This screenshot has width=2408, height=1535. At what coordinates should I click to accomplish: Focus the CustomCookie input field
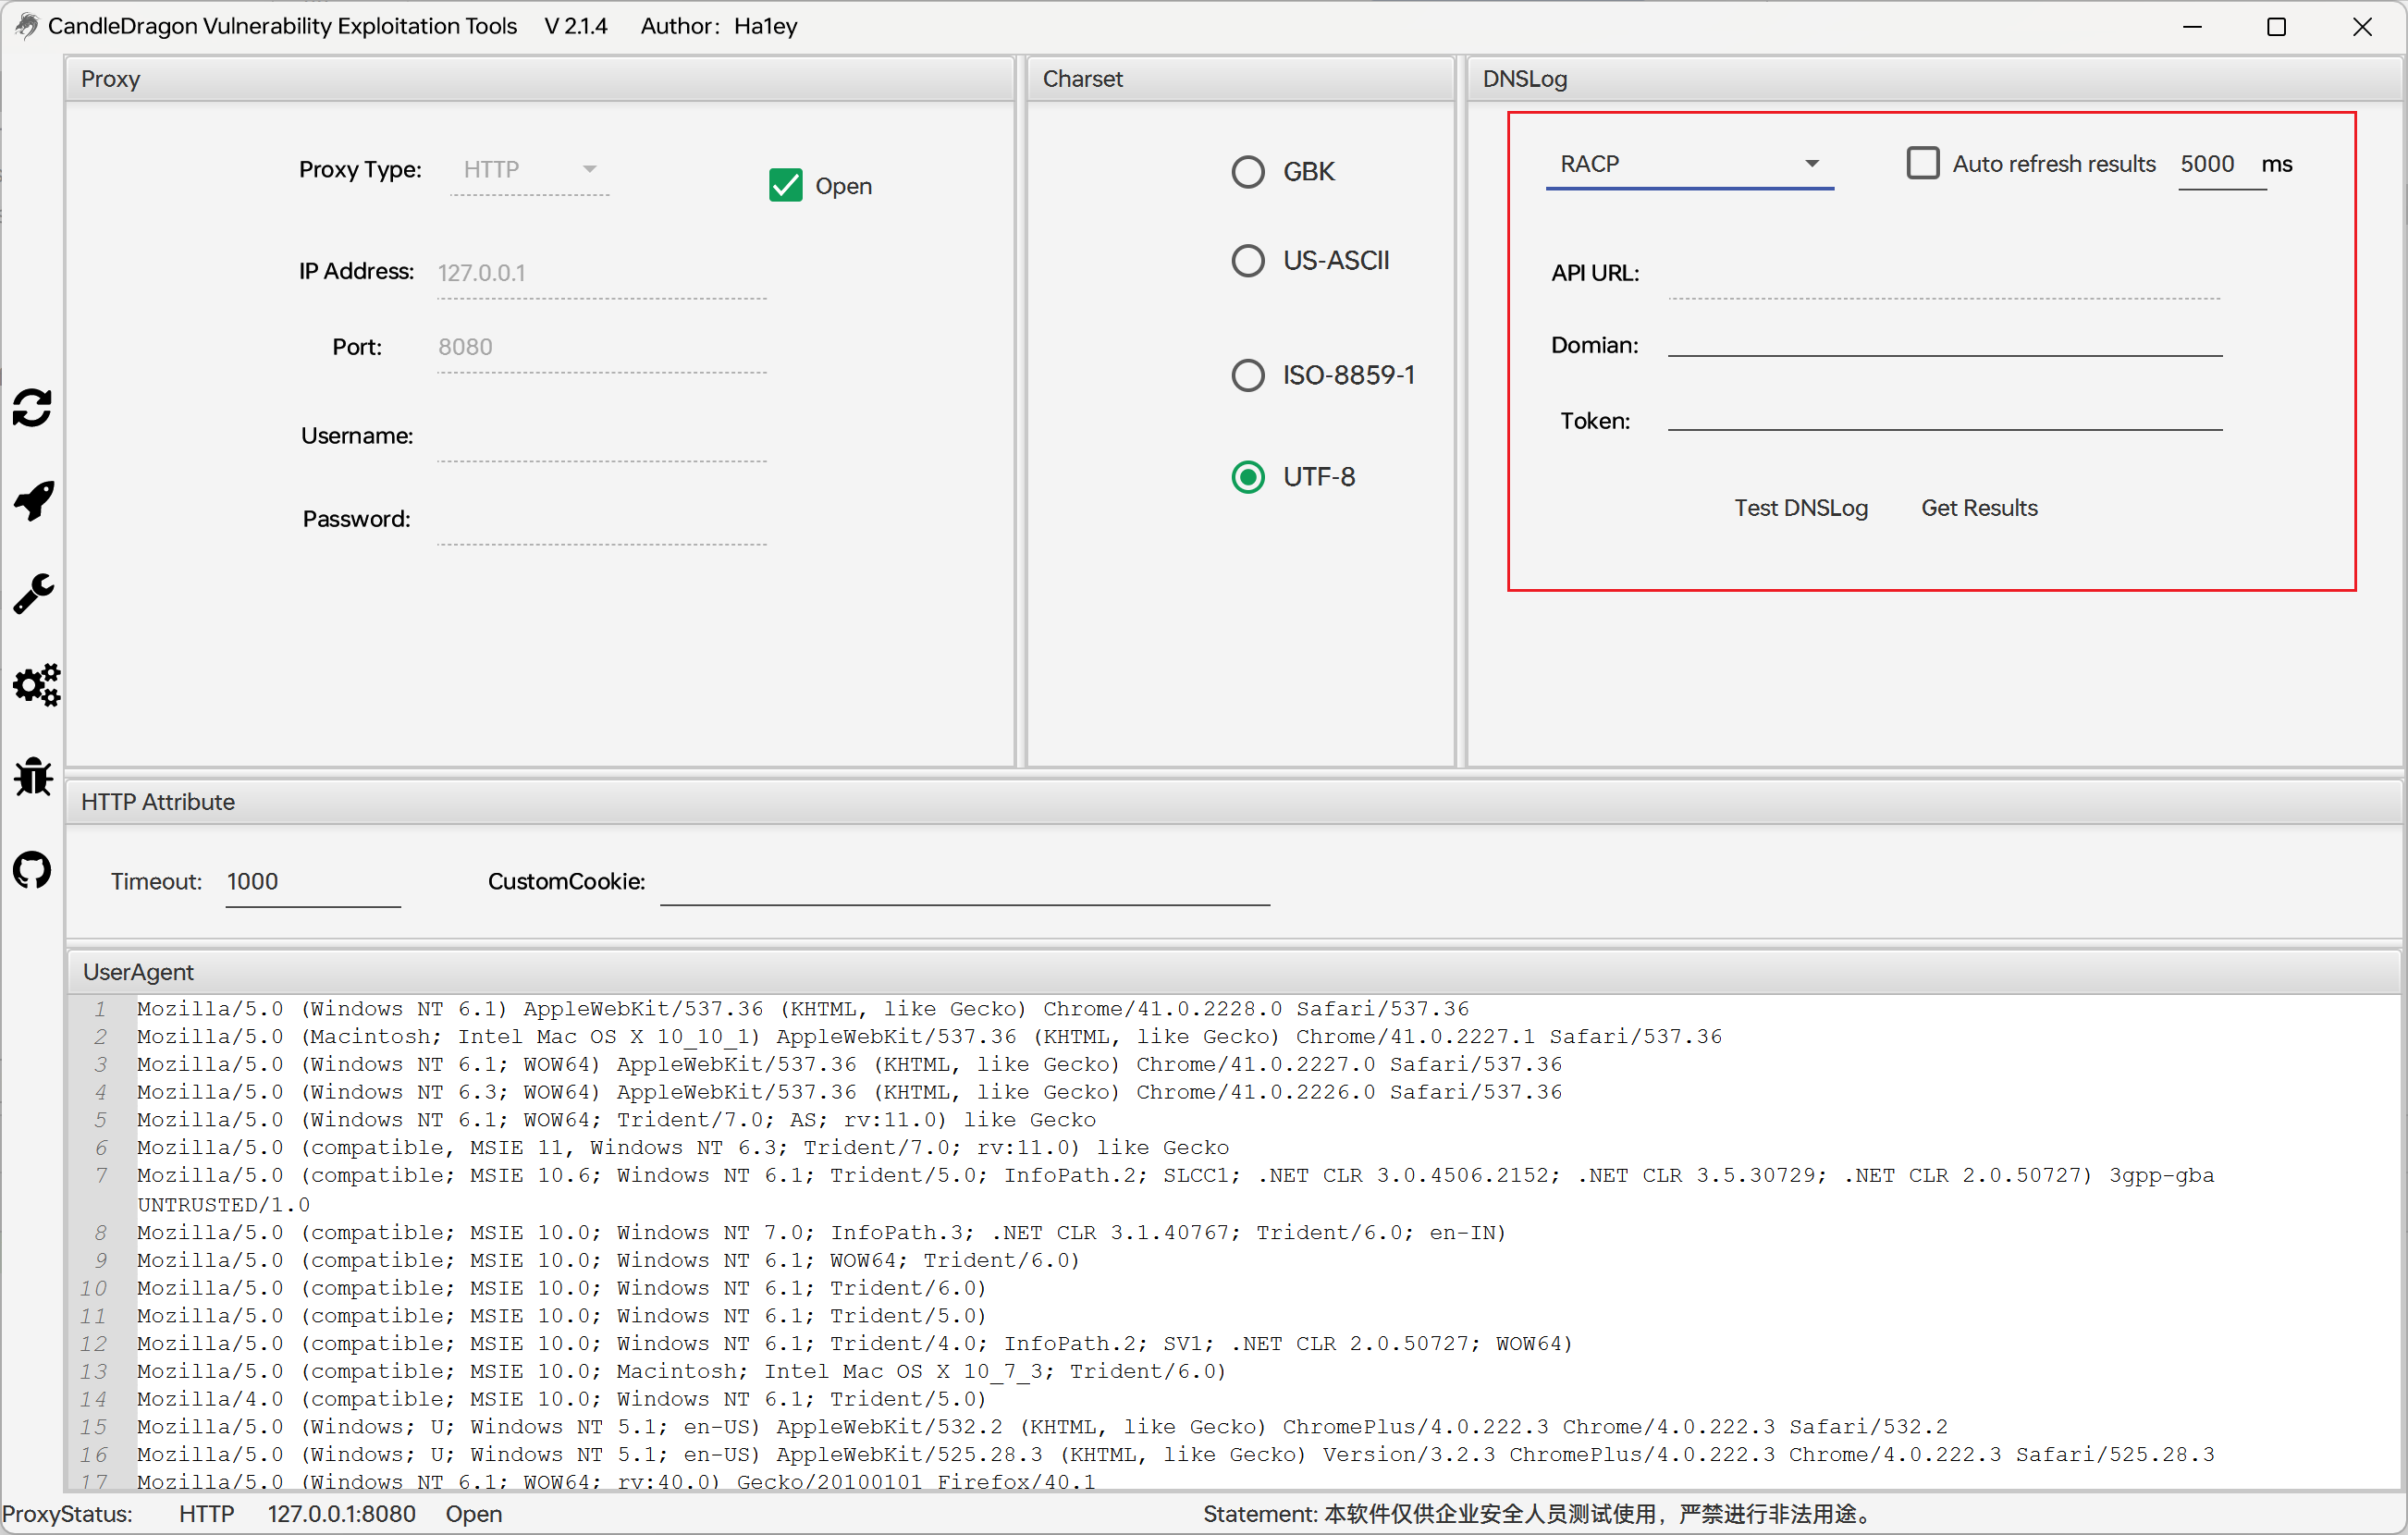pos(964,882)
